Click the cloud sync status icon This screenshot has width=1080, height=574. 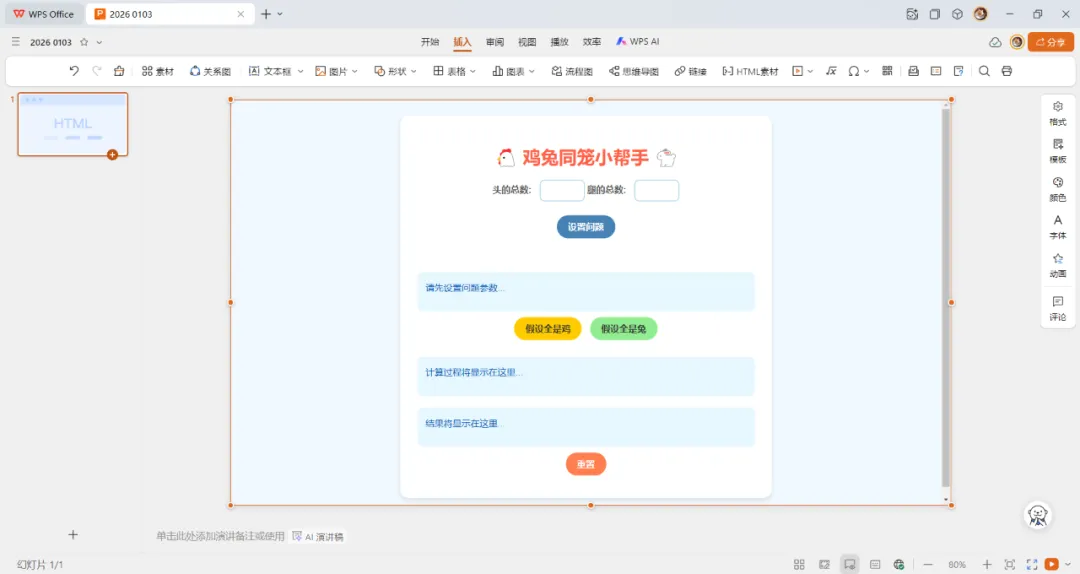[x=995, y=42]
